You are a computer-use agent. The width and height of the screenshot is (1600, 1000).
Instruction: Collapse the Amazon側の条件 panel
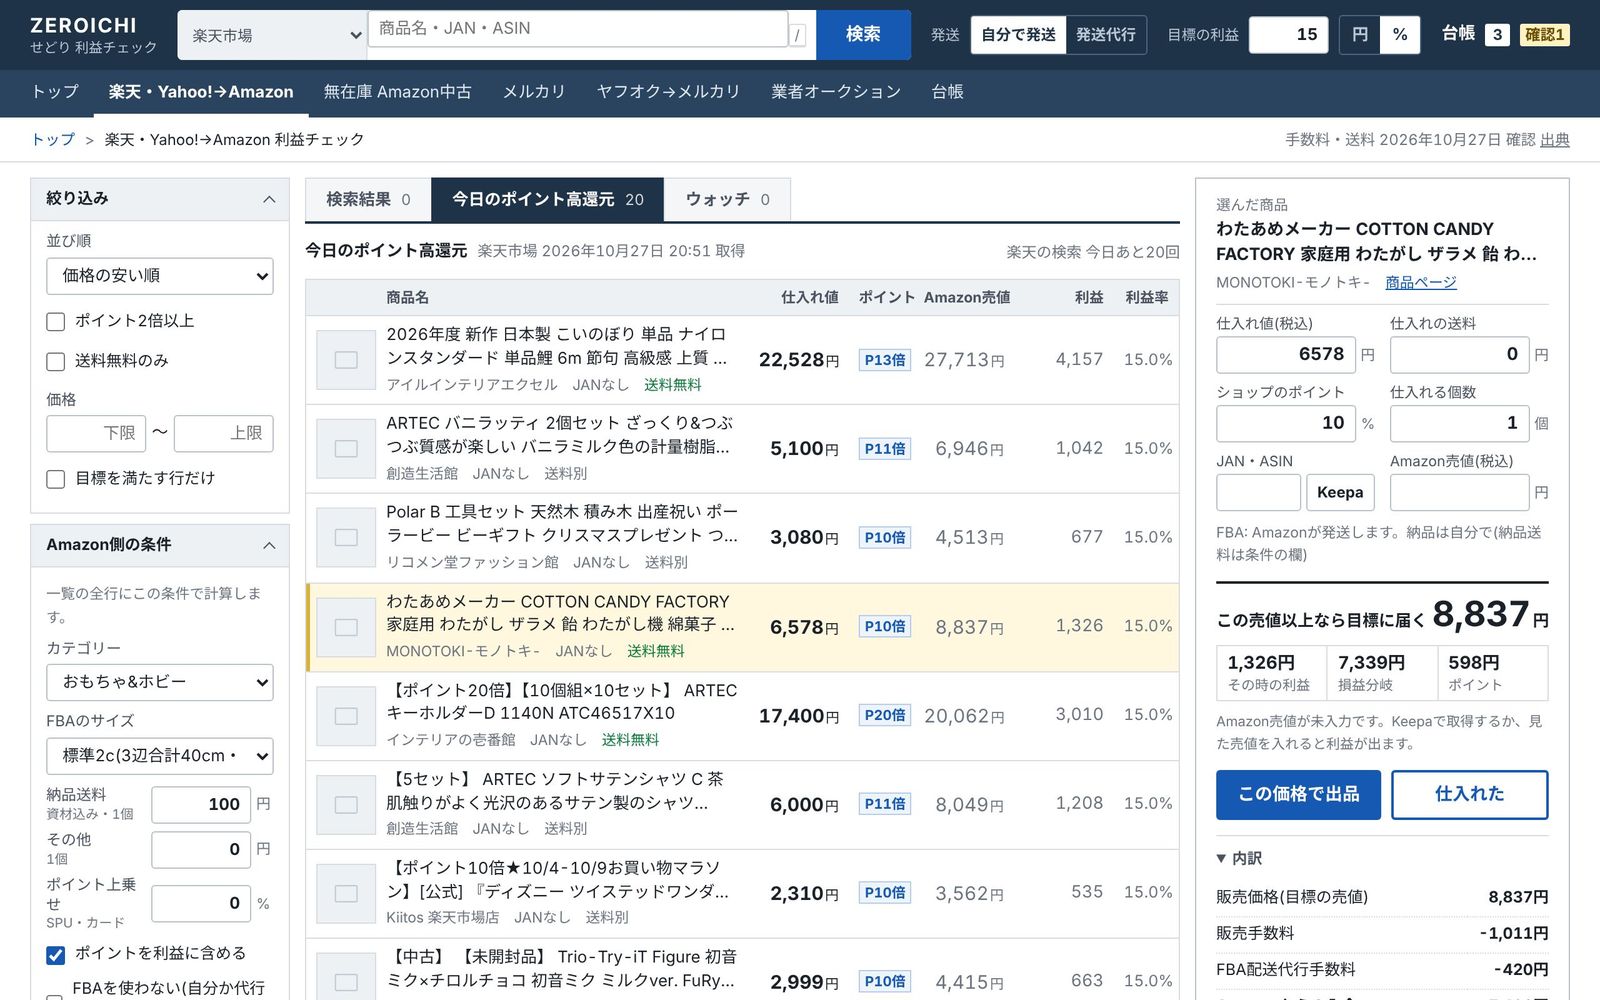tap(269, 545)
